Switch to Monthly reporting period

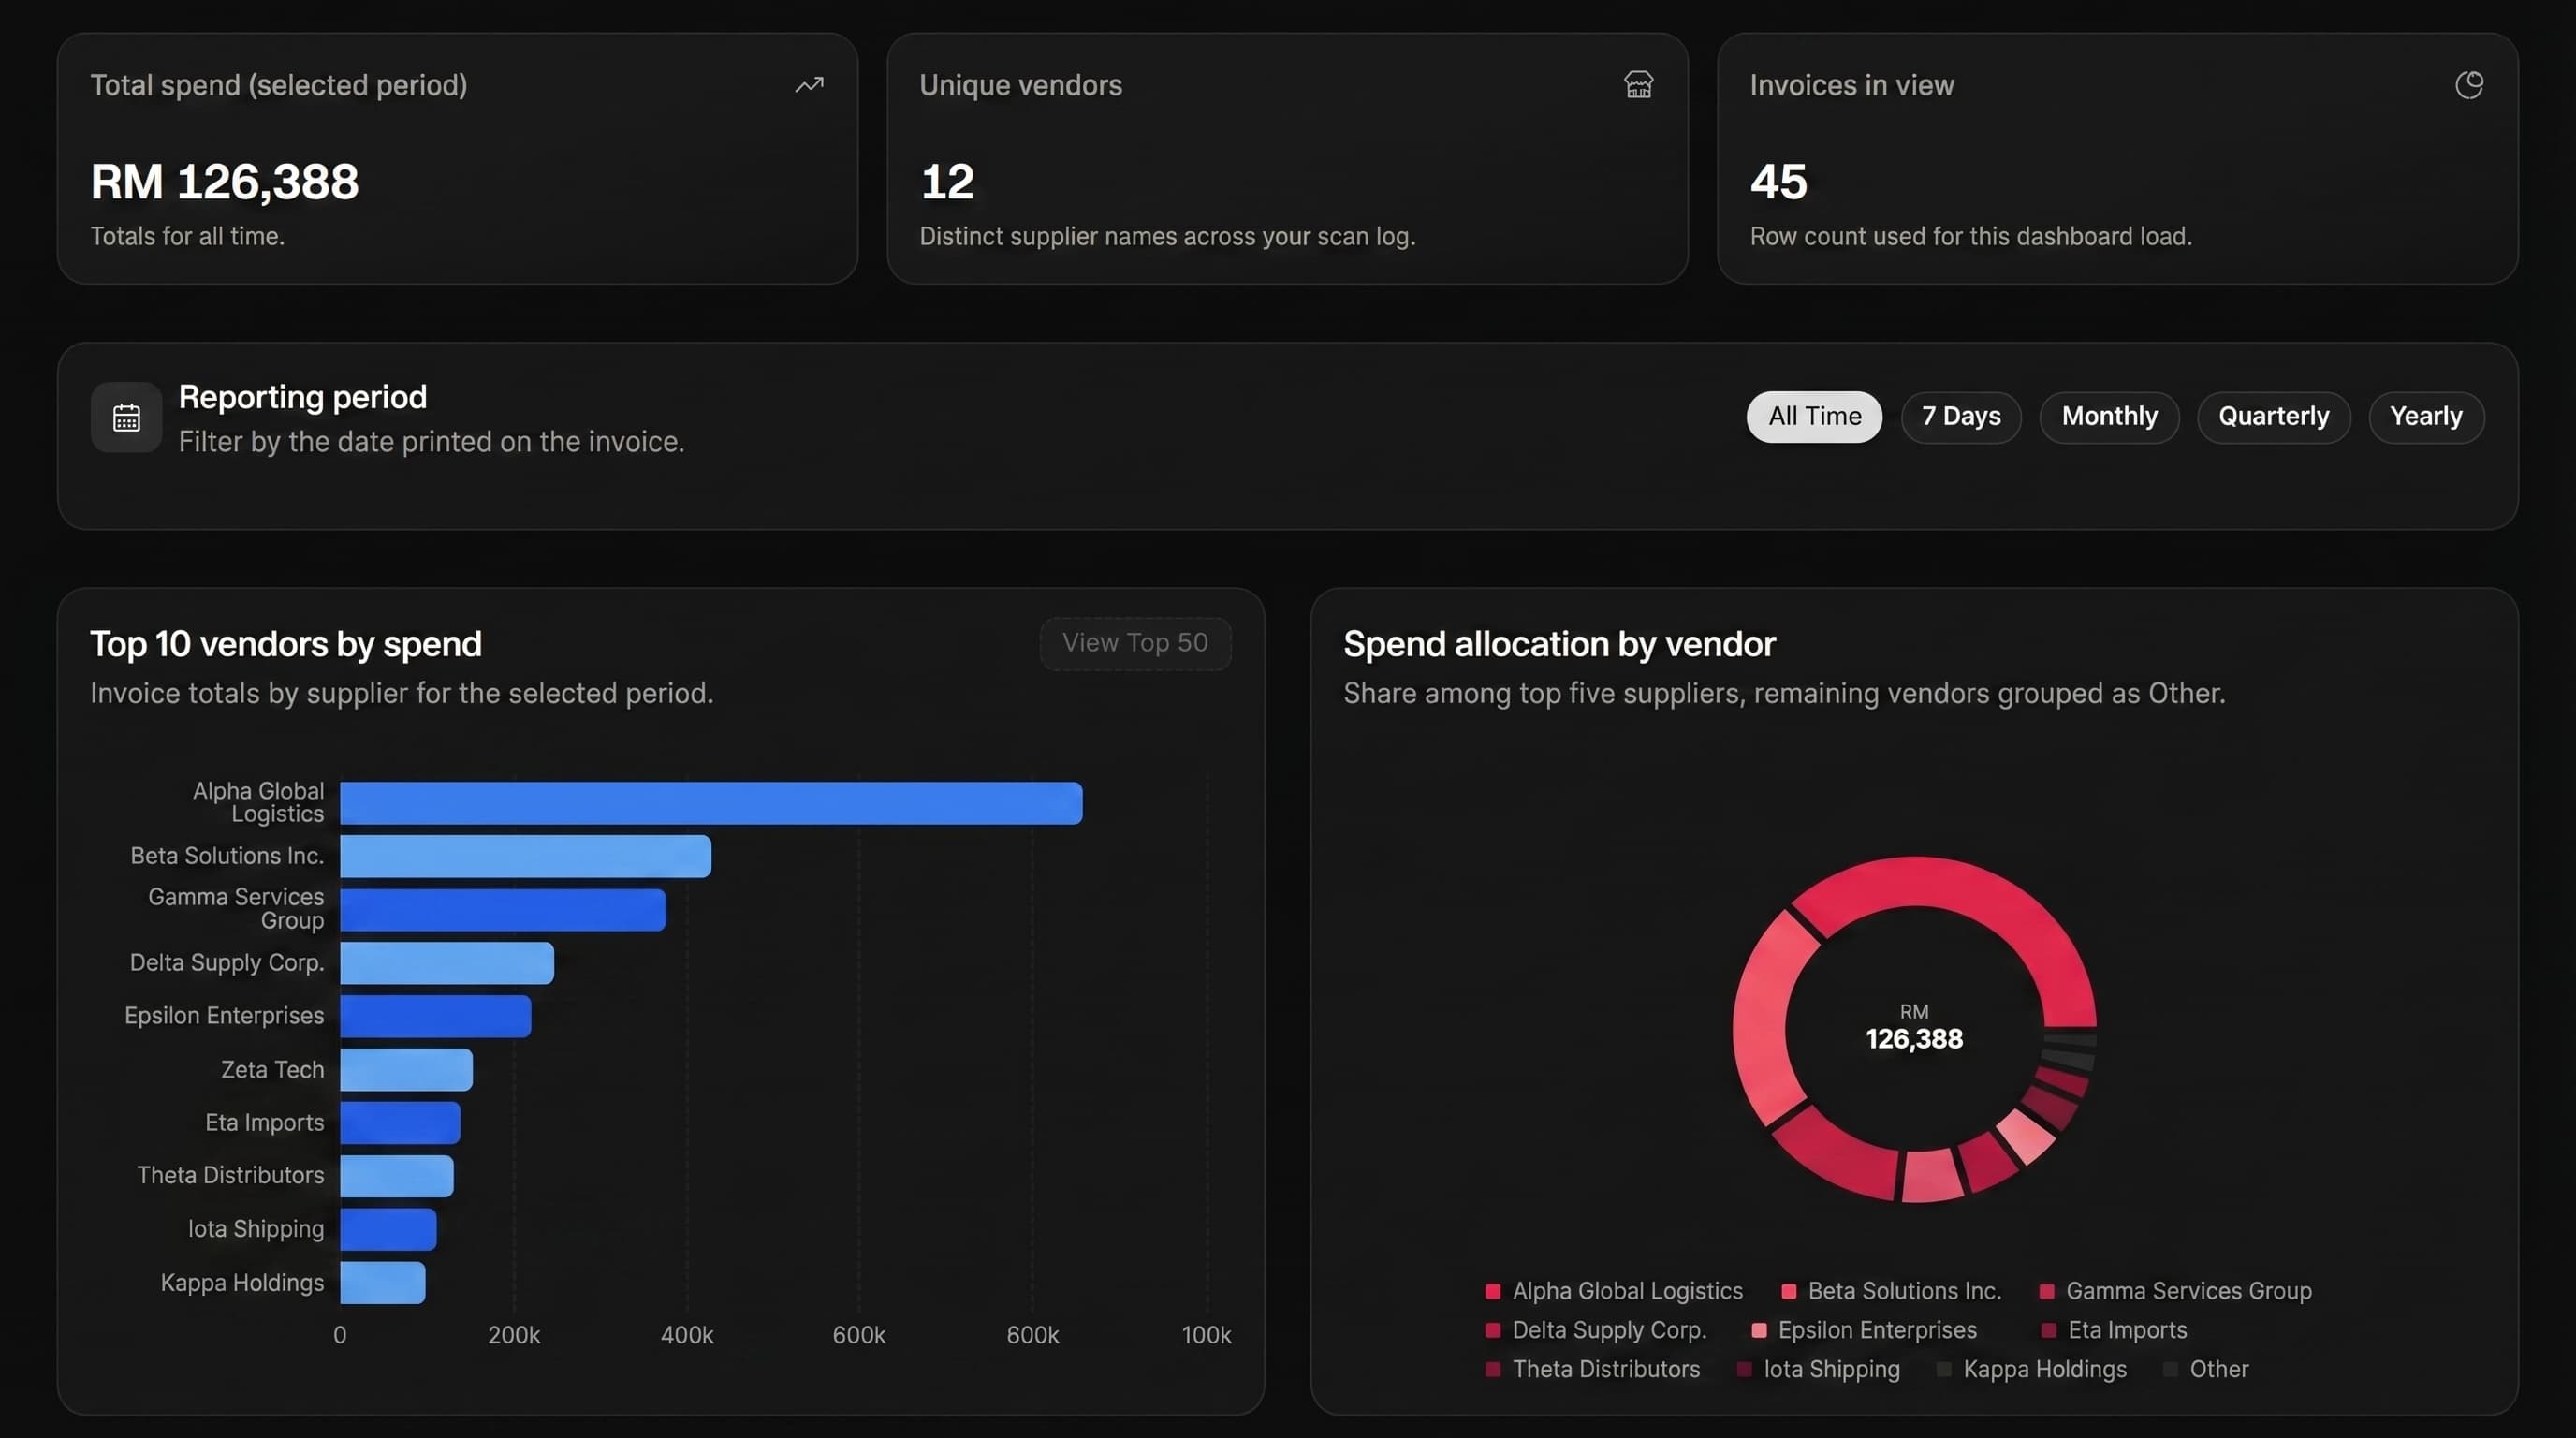click(x=2109, y=416)
